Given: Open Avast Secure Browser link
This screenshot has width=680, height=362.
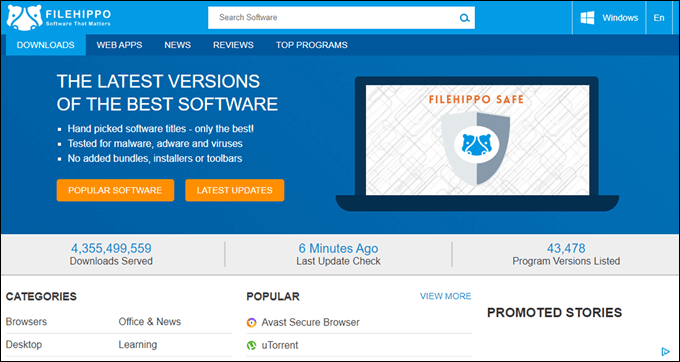Looking at the screenshot, I should 311,322.
